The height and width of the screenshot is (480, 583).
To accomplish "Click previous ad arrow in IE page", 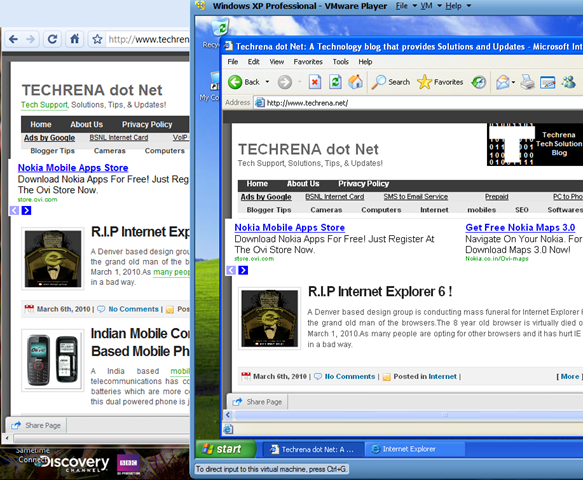I will (x=231, y=270).
